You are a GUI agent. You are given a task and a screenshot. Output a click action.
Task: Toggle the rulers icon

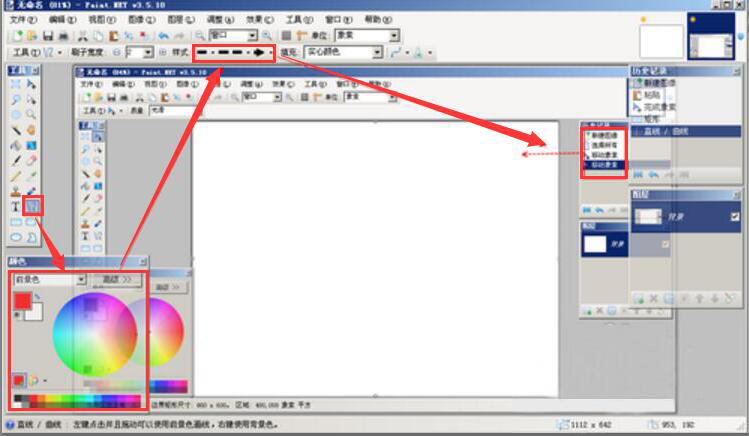[301, 35]
